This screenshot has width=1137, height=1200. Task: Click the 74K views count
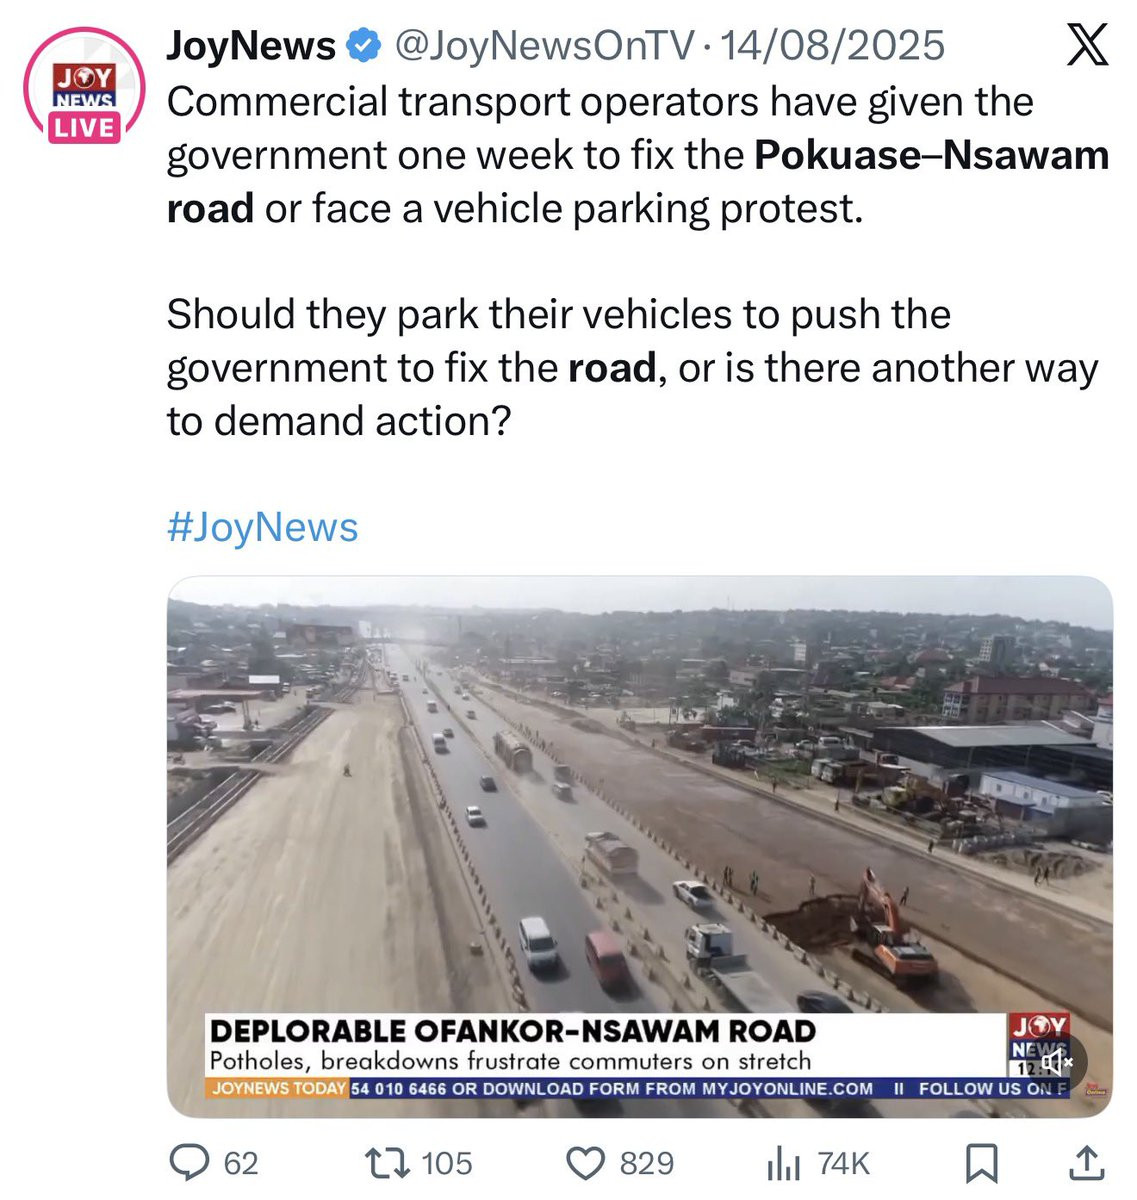coord(843,1163)
